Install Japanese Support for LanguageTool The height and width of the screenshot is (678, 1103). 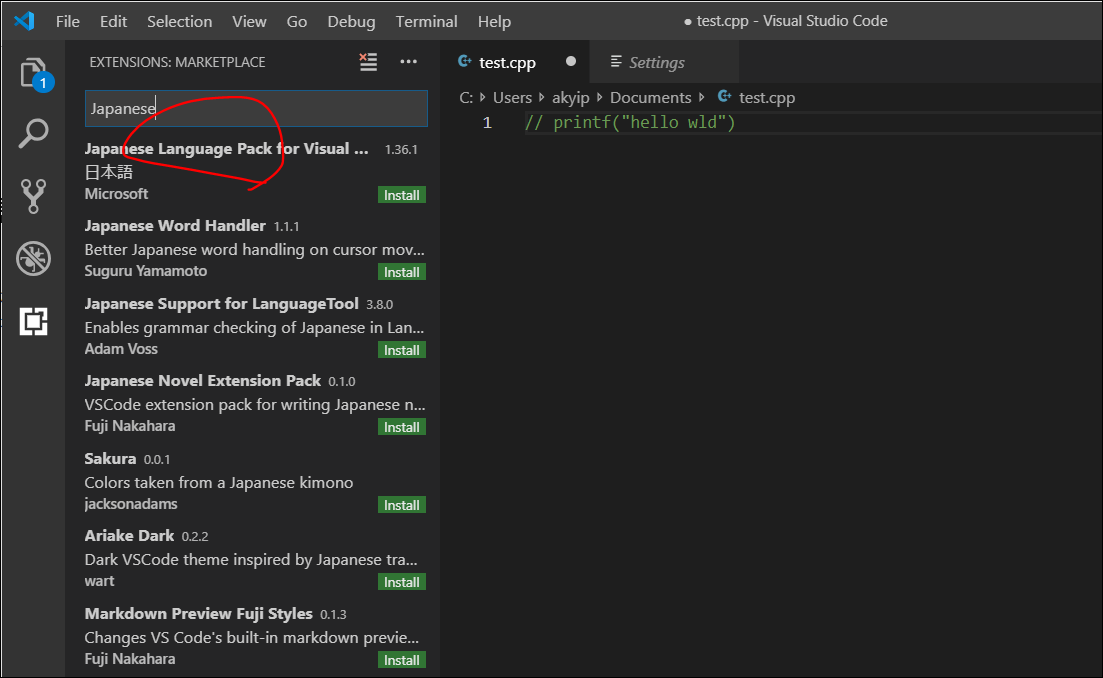(x=402, y=350)
